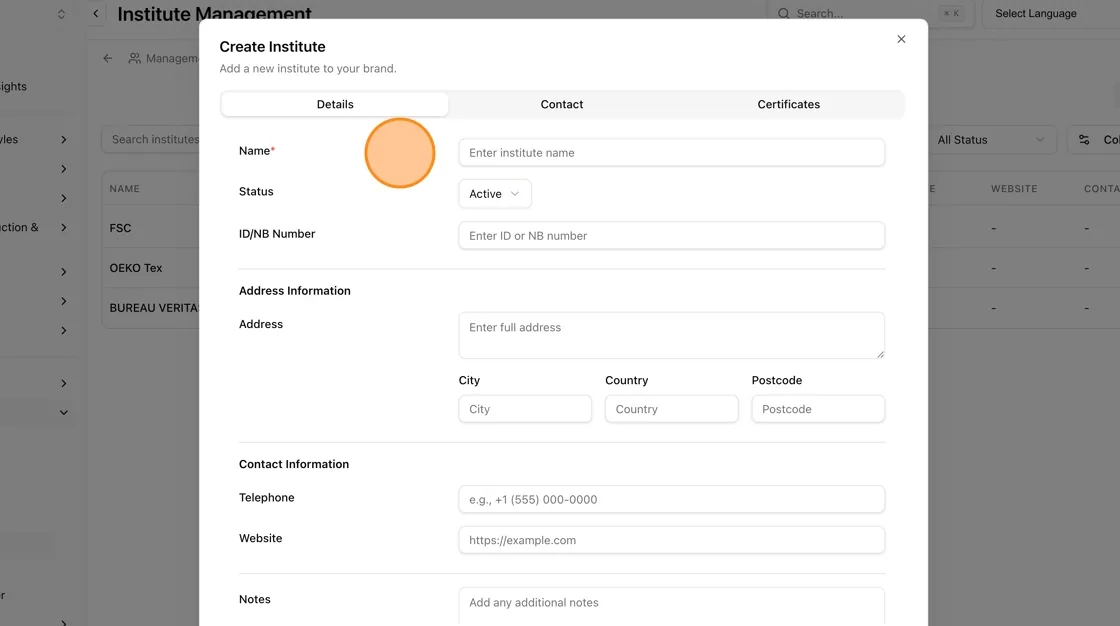
Task: Click the full address text area
Action: [671, 335]
